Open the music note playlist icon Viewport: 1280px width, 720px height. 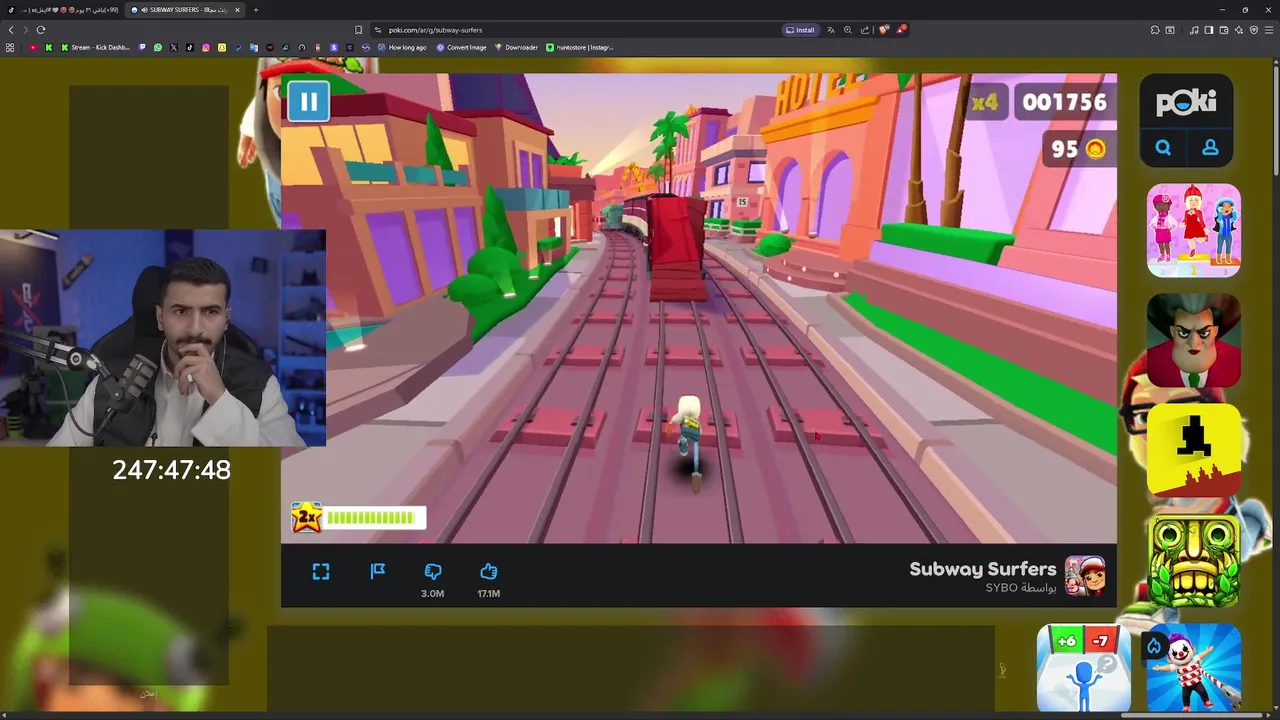click(x=1194, y=30)
